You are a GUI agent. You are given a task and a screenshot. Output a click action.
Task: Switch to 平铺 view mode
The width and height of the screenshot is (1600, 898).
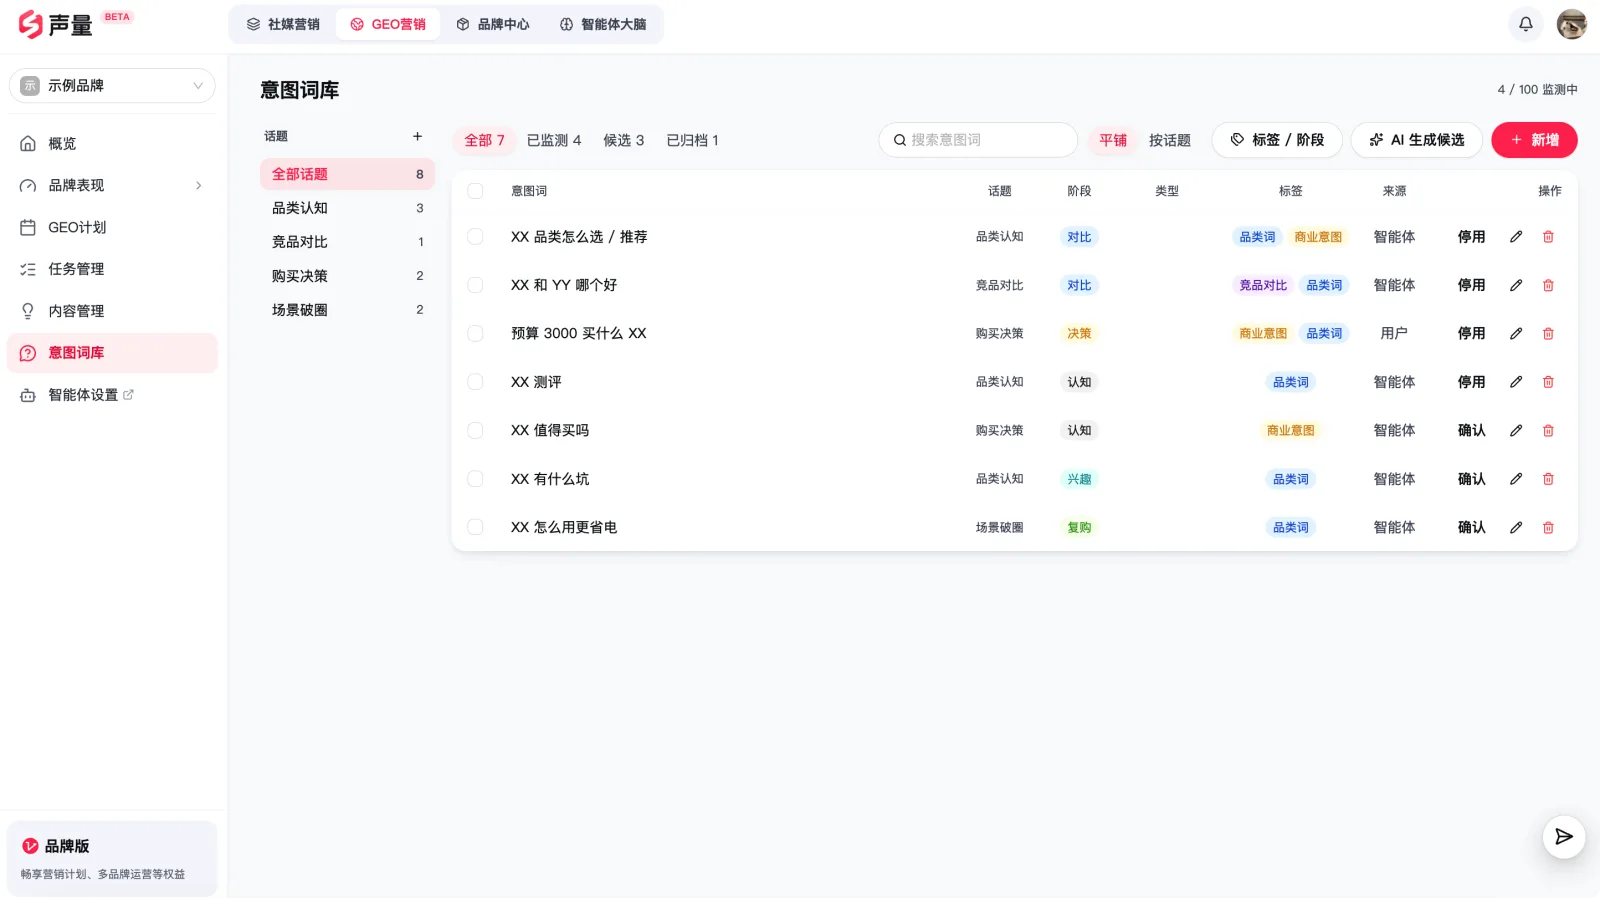click(1112, 140)
